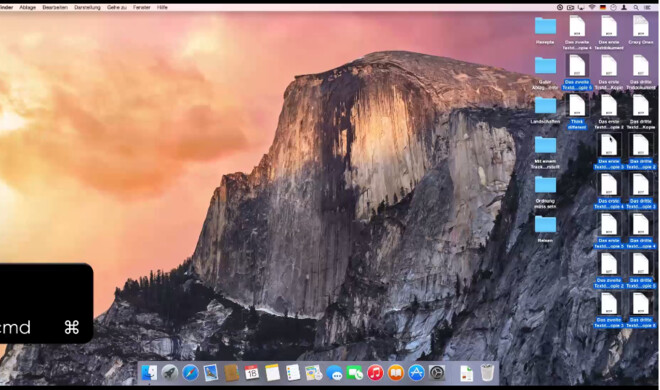Viewport: 660px width, 390px height.
Task: Open Spotlight search in menu bar
Action: 636,7
